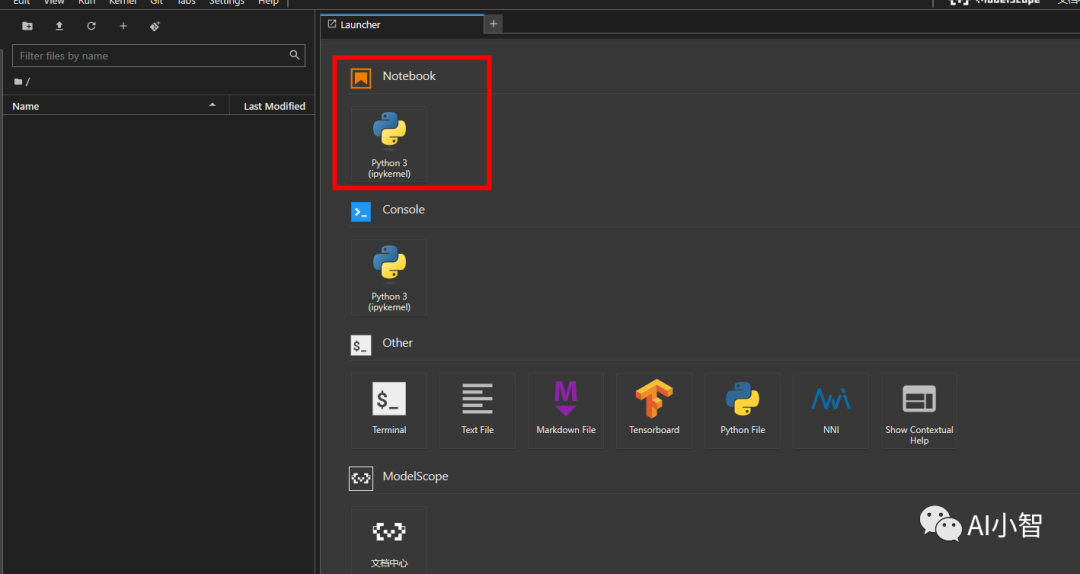
Task: Sort files by Last Modified column
Action: point(274,106)
